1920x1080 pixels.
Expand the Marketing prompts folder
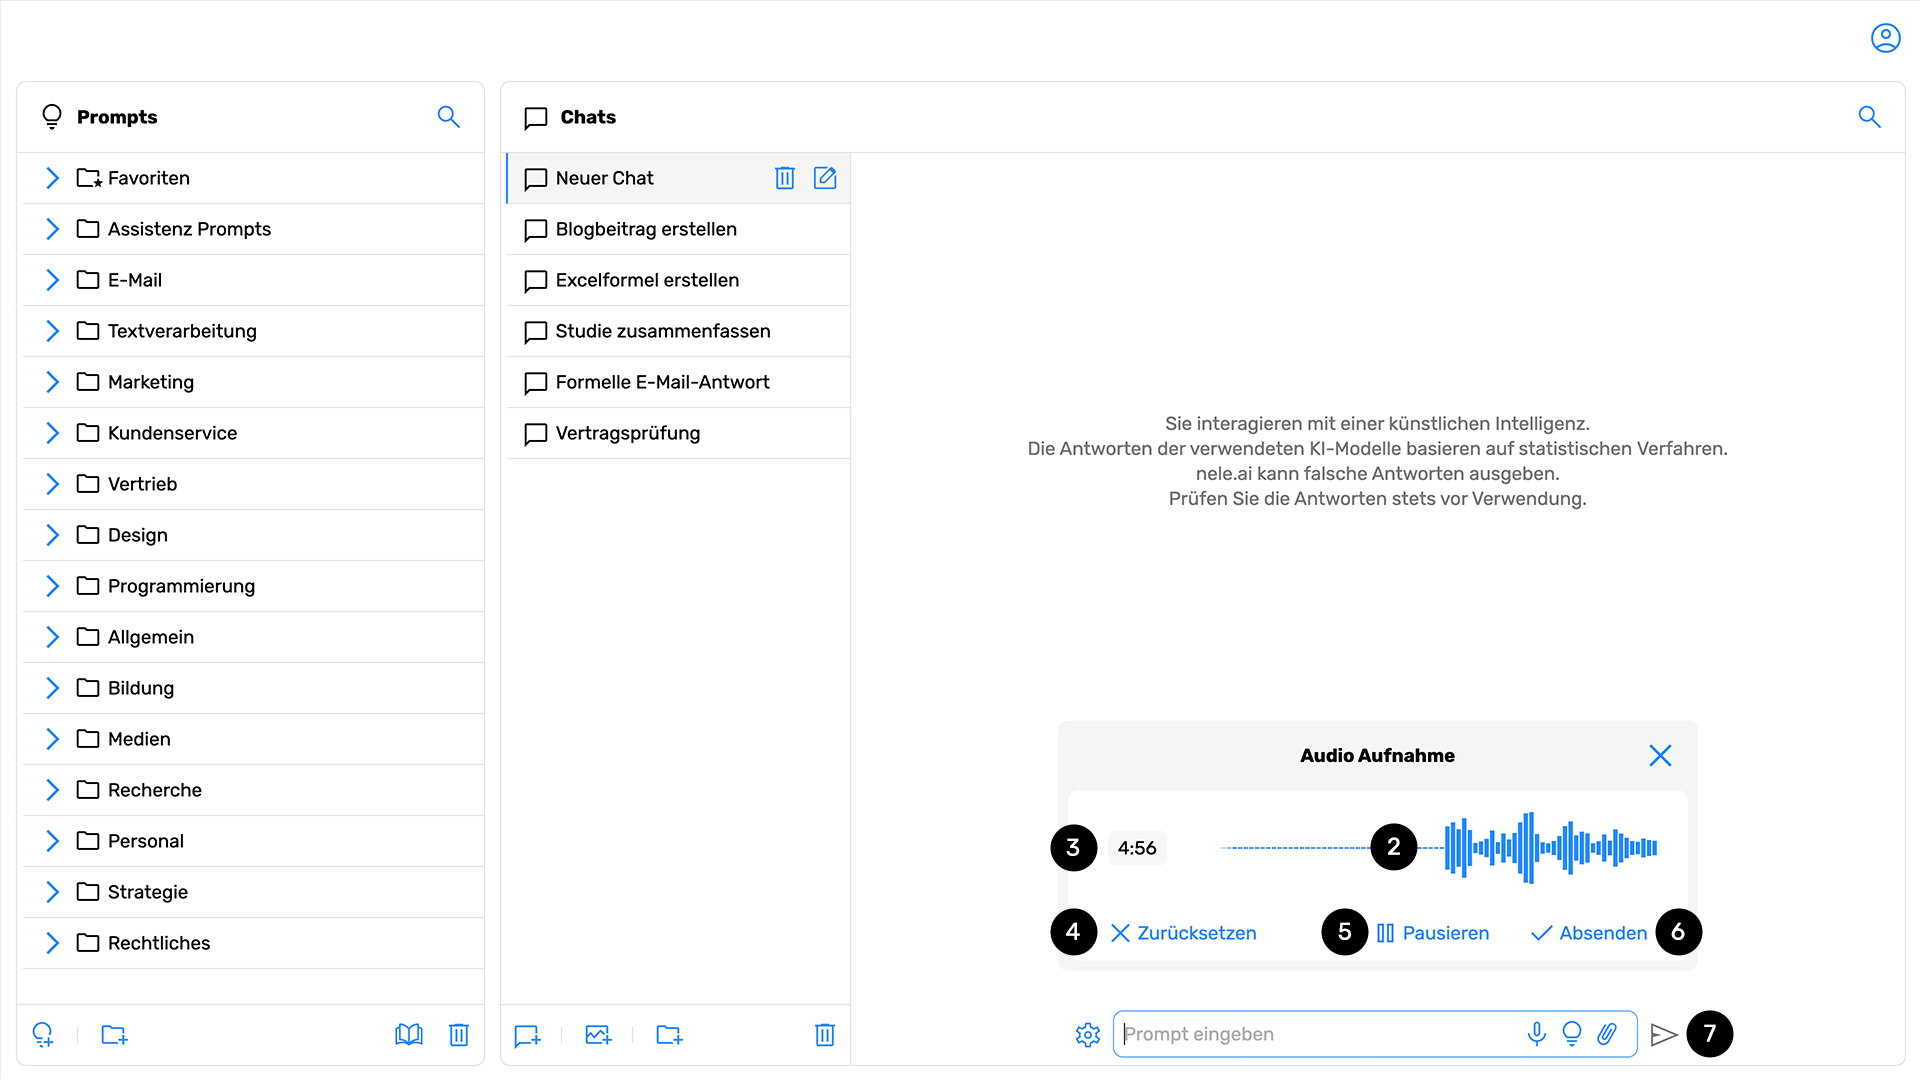pyautogui.click(x=53, y=382)
